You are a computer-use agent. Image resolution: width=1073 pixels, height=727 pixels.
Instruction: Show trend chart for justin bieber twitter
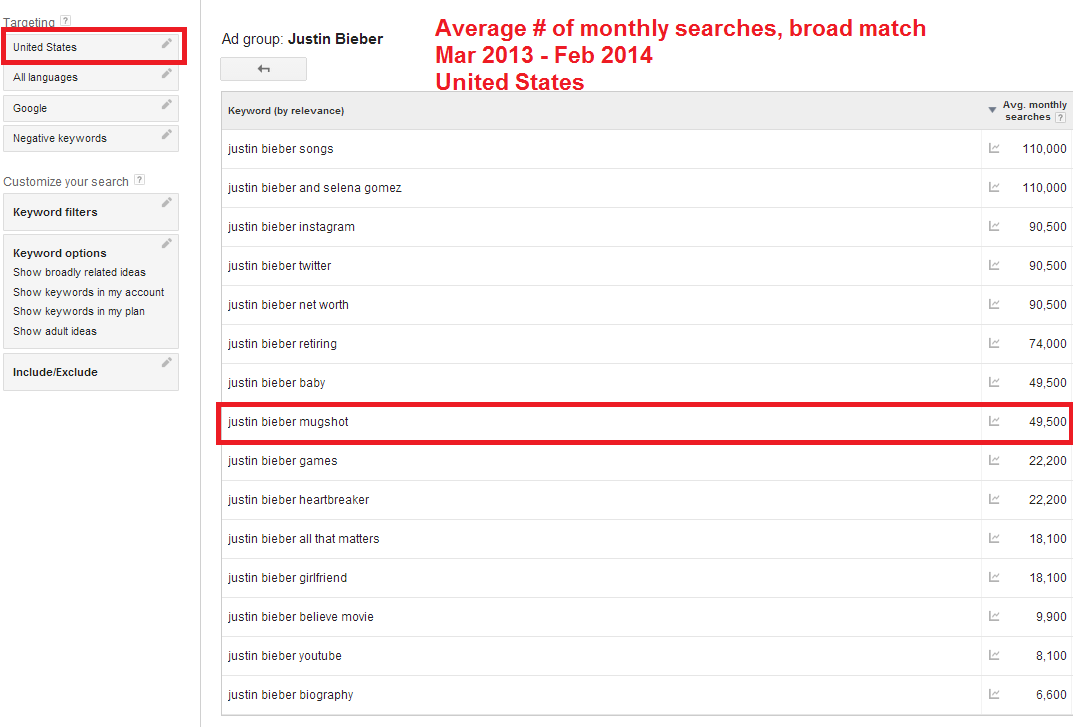[x=994, y=265]
